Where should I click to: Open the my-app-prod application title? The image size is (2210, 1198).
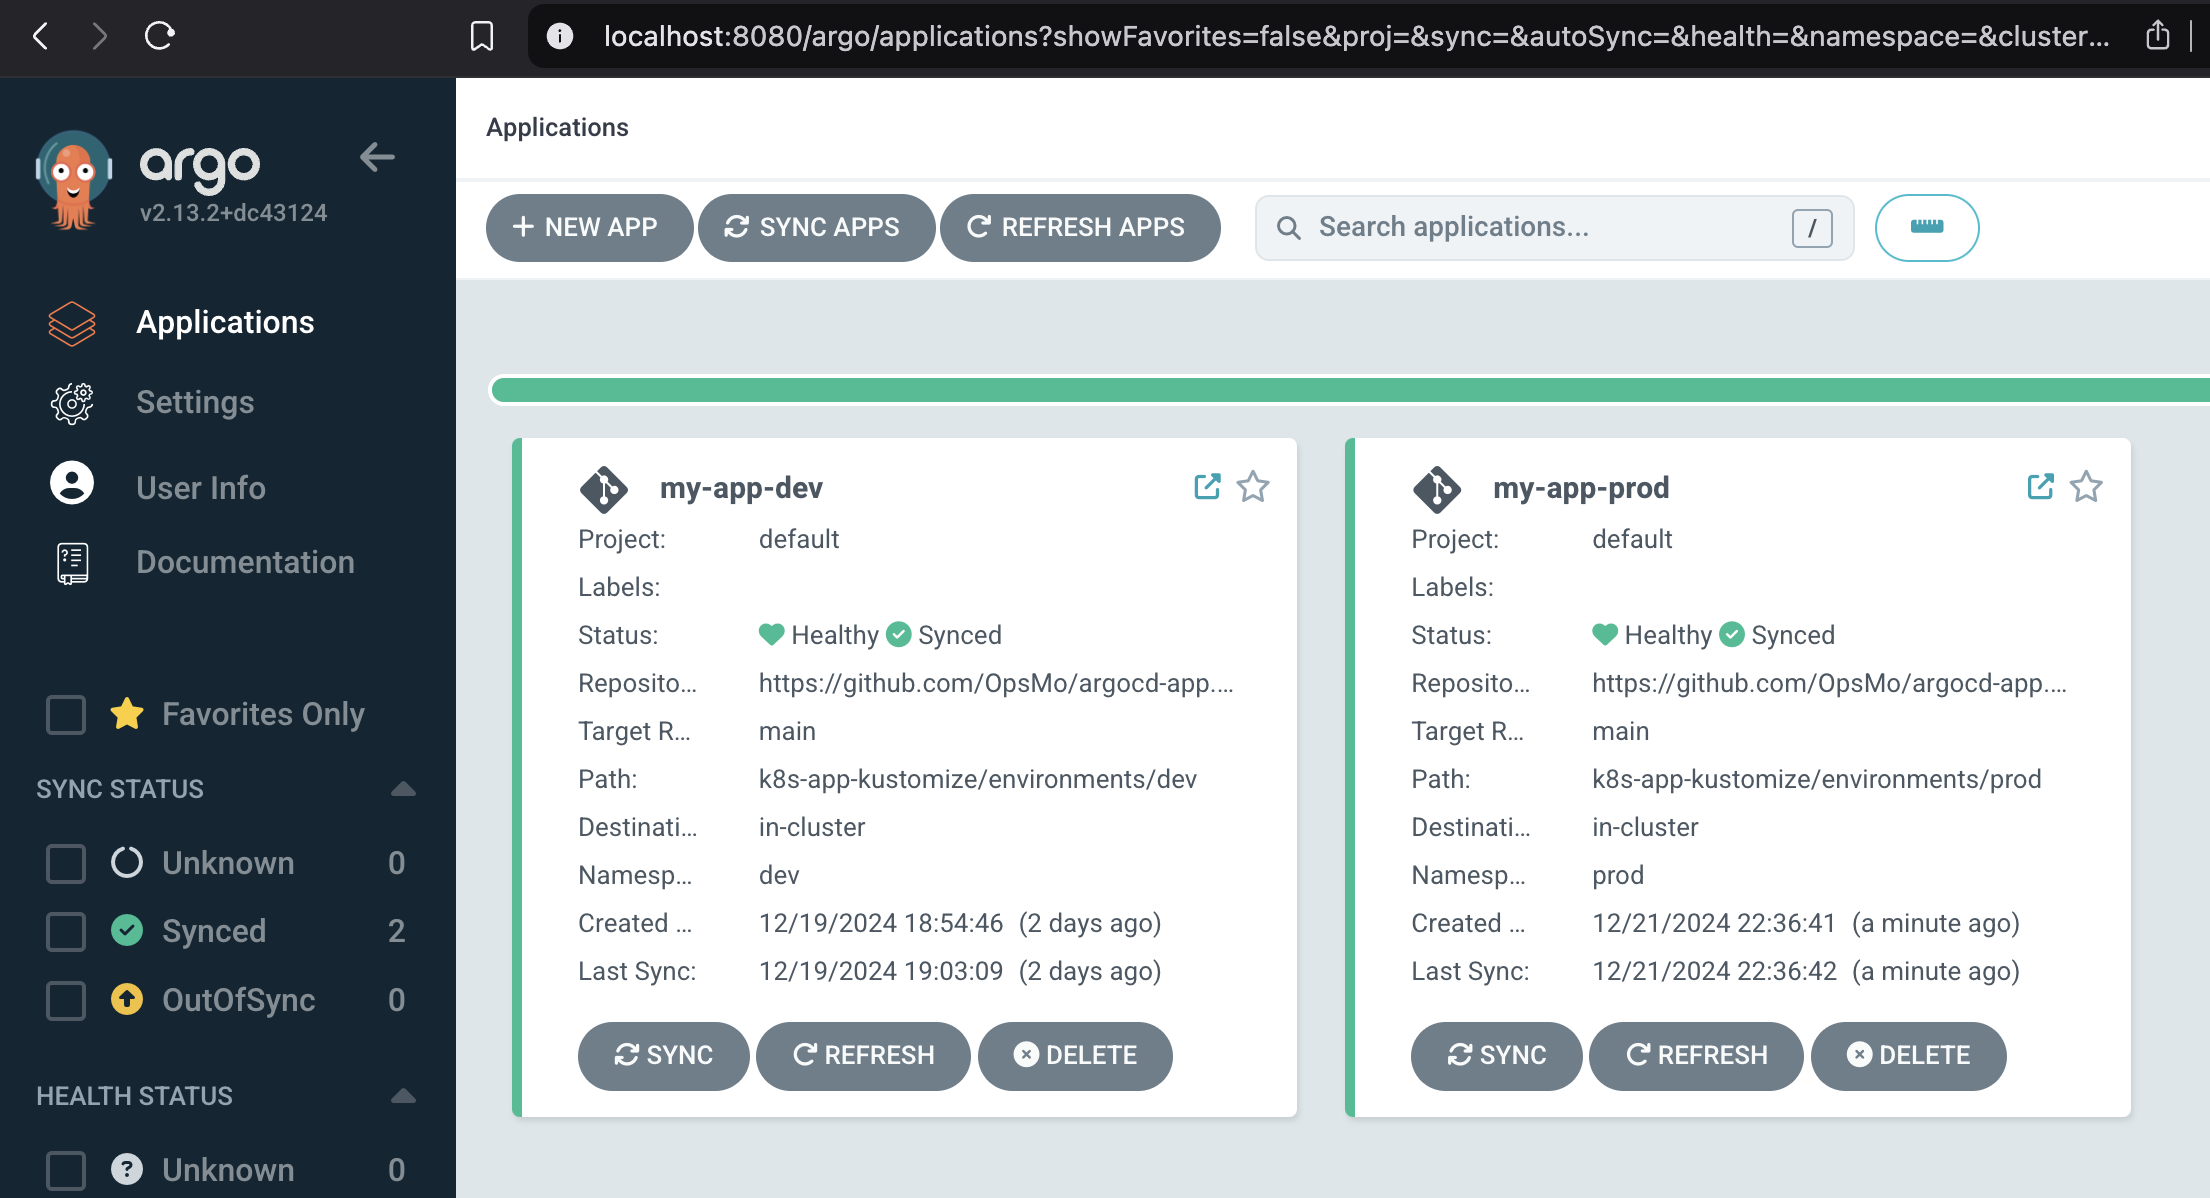point(1581,488)
